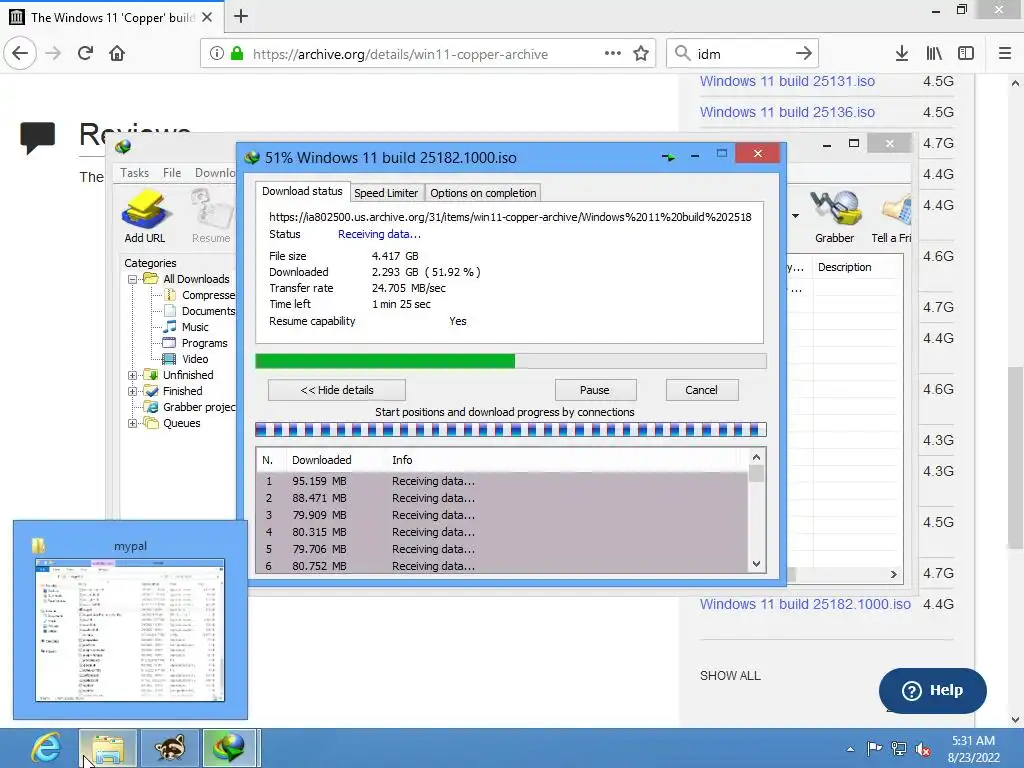Show hidden tray icons arrow
Screen dimensions: 1024x768
pyautogui.click(x=850, y=749)
